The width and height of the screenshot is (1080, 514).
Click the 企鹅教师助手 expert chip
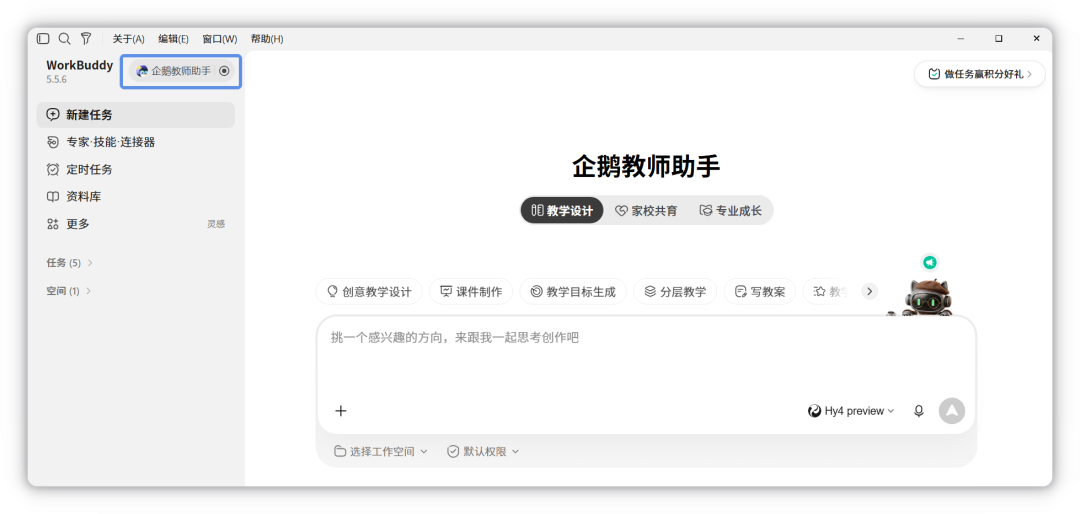click(x=180, y=71)
